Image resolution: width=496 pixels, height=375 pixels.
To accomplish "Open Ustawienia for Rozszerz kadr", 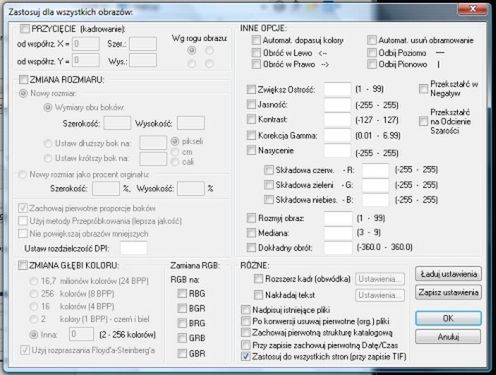I will [x=380, y=279].
